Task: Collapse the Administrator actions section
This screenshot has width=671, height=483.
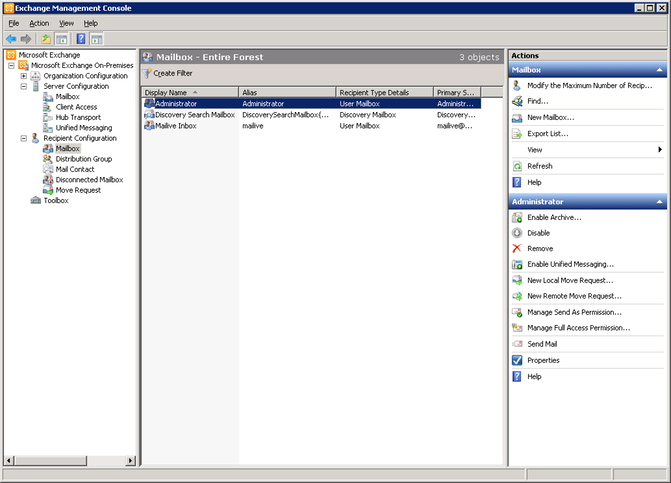Action: [659, 201]
